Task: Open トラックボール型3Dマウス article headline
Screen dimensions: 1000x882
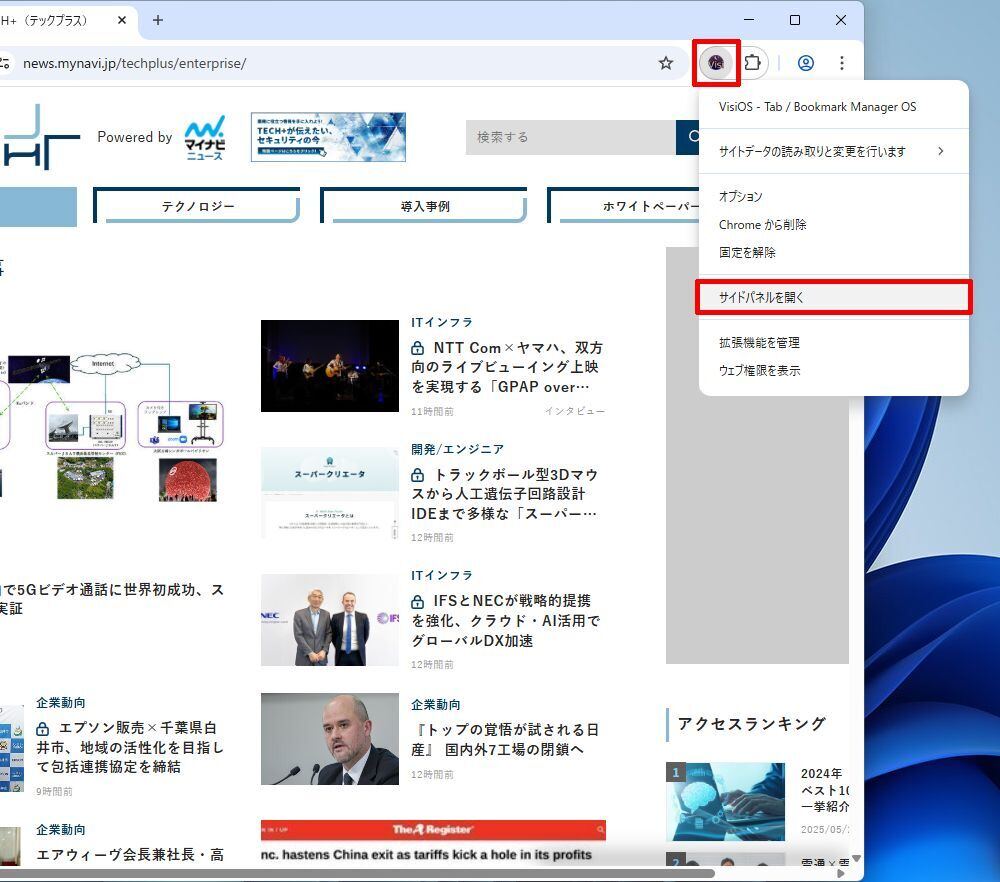Action: click(504, 494)
